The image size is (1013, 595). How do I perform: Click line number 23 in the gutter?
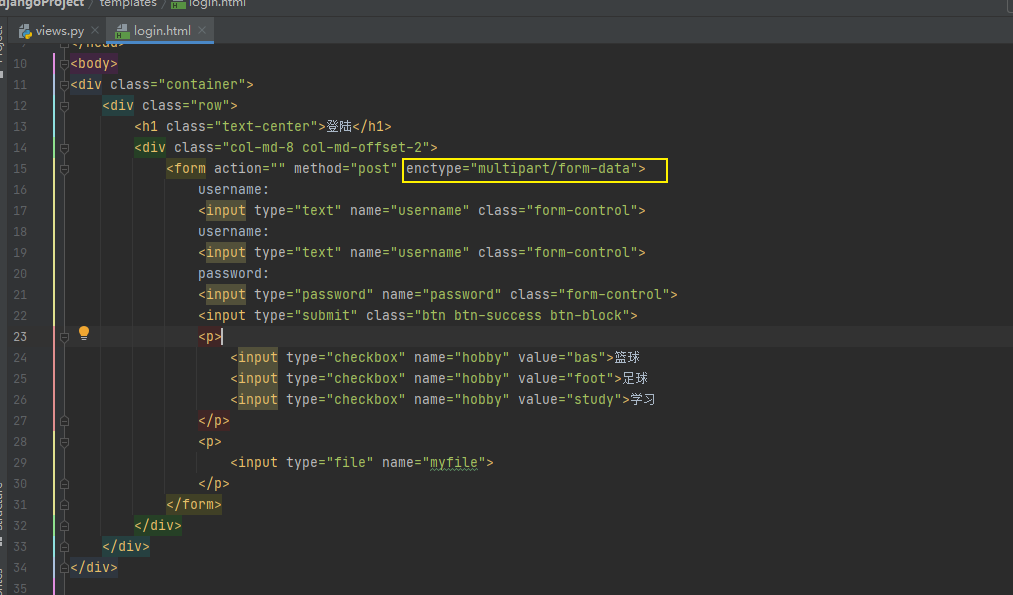(x=20, y=337)
